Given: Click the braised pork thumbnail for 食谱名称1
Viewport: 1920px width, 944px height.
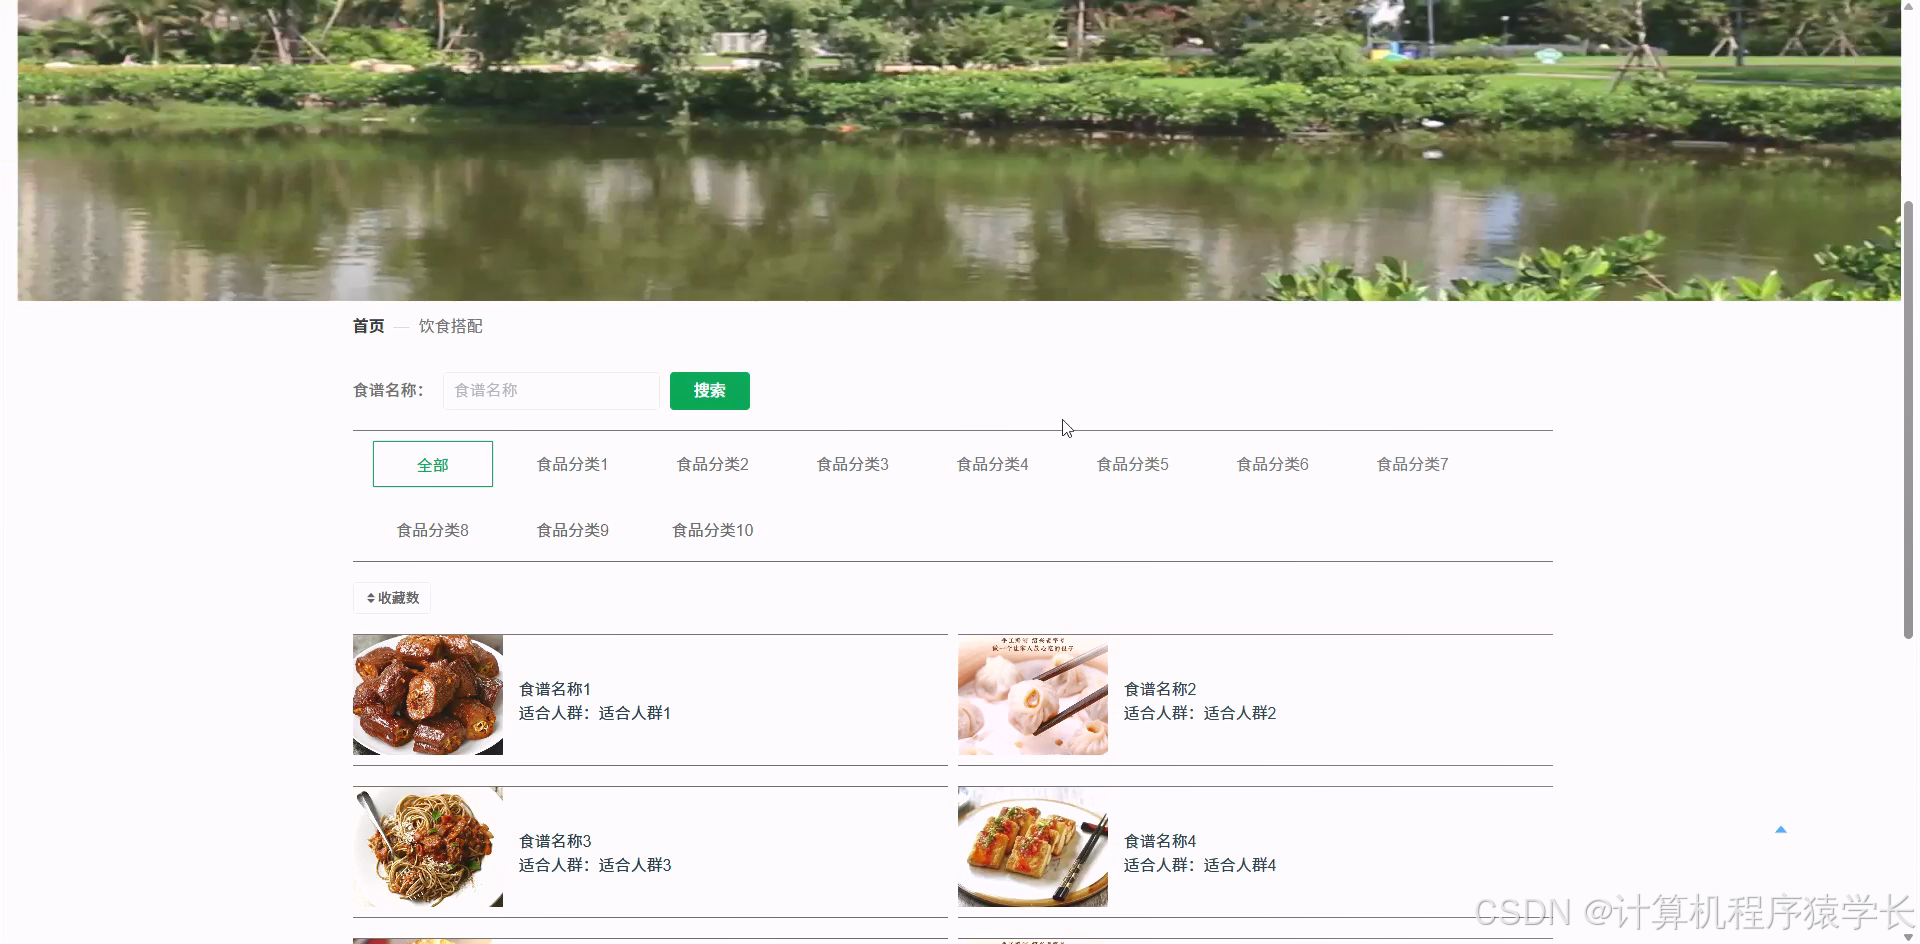Looking at the screenshot, I should 427,695.
